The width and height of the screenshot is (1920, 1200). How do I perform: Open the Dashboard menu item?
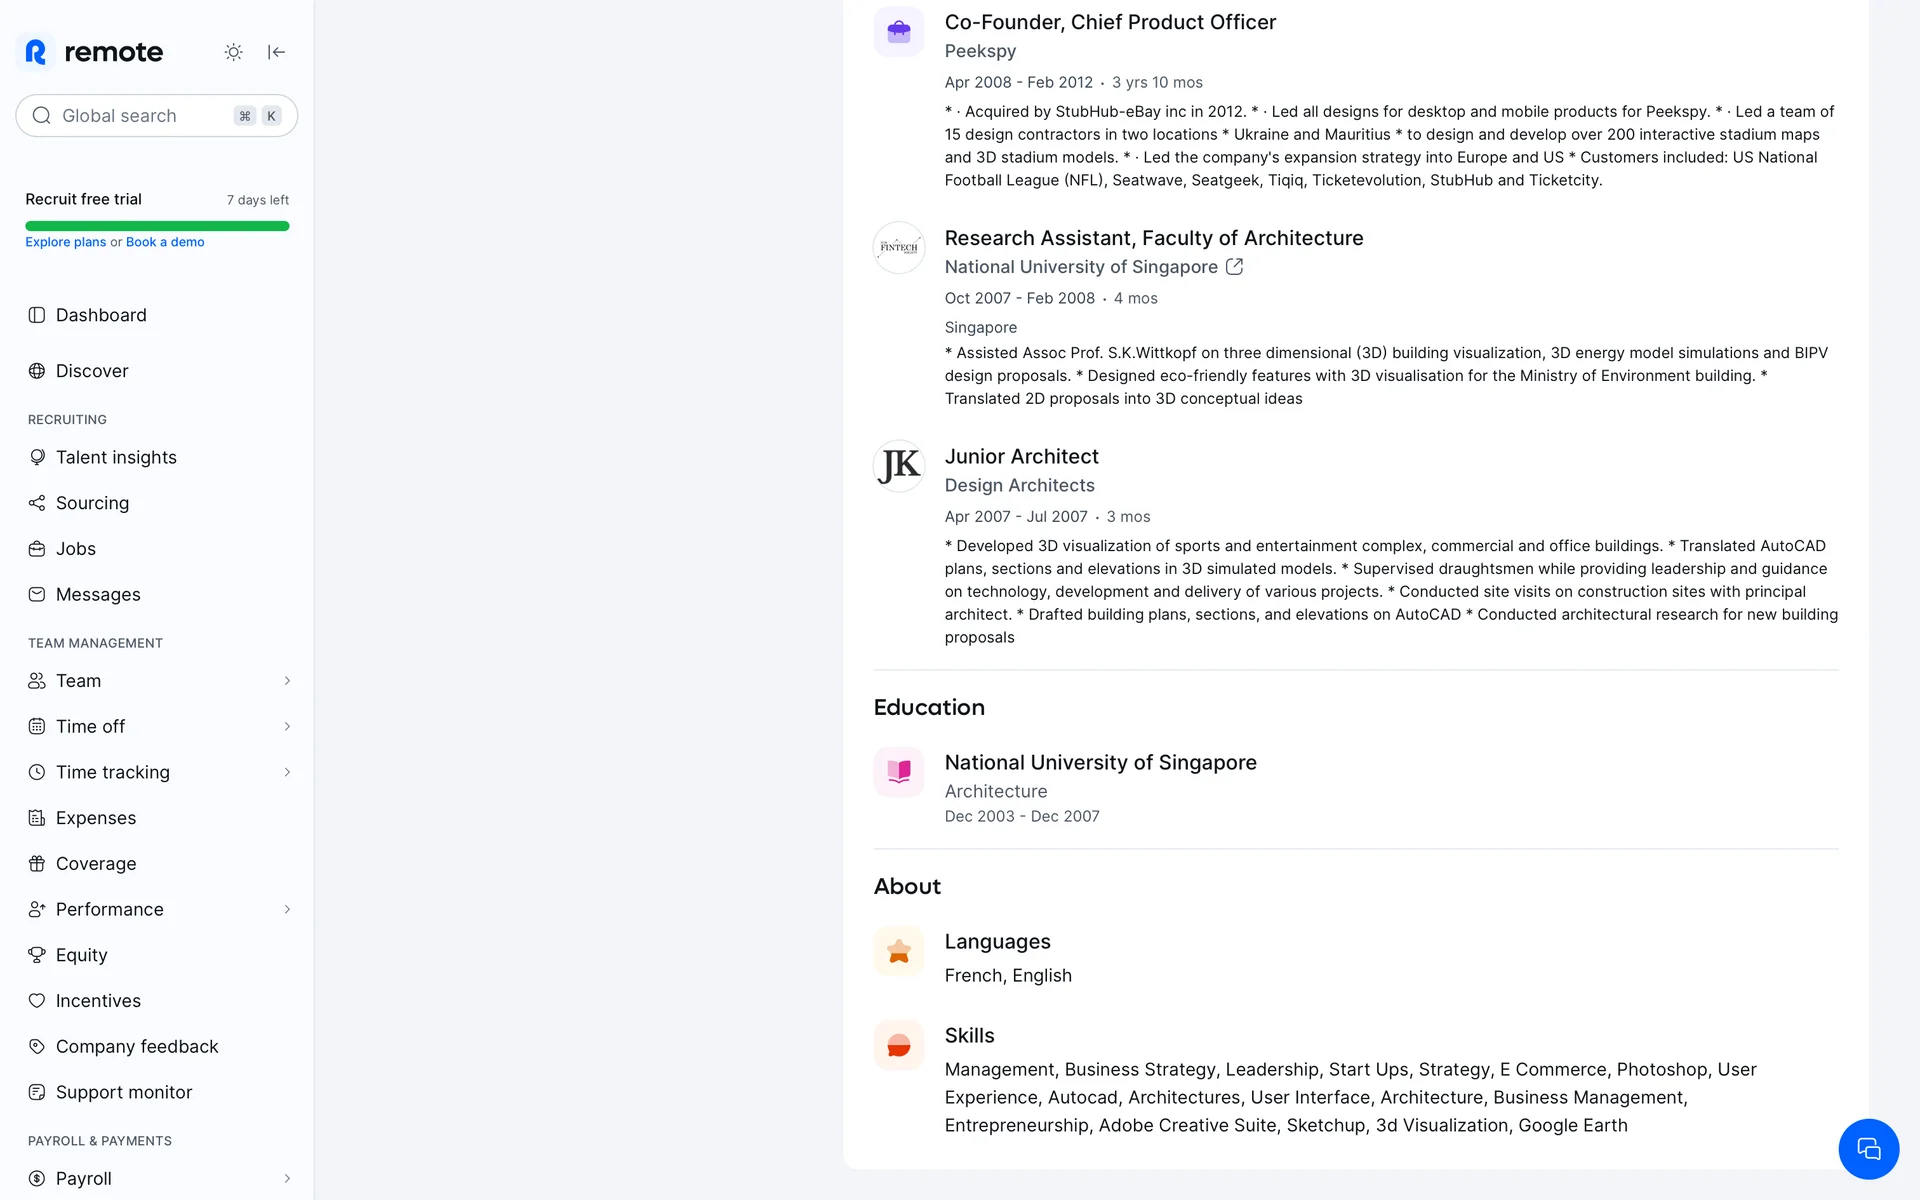click(x=101, y=315)
